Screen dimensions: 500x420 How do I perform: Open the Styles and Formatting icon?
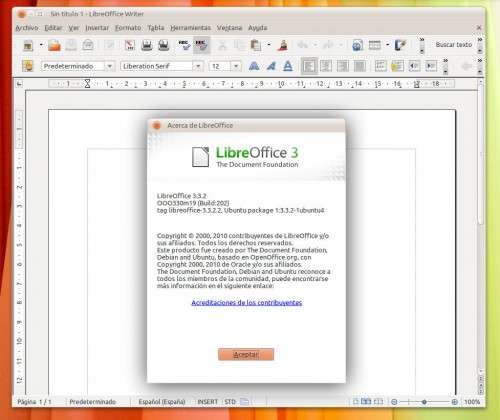[x=28, y=66]
